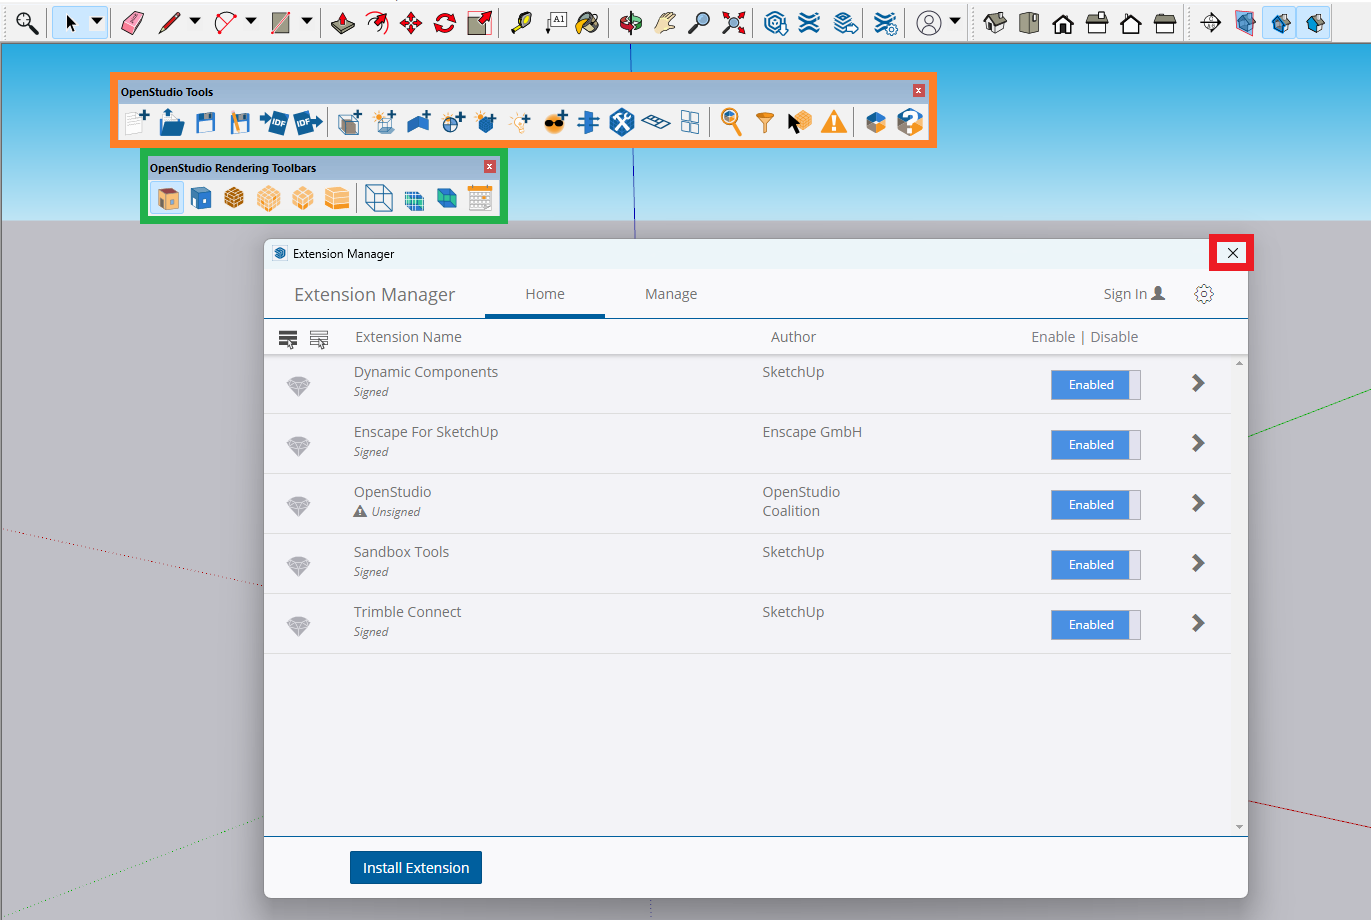Open an OpenStudio model file
This screenshot has height=920, width=1371.
click(x=172, y=122)
